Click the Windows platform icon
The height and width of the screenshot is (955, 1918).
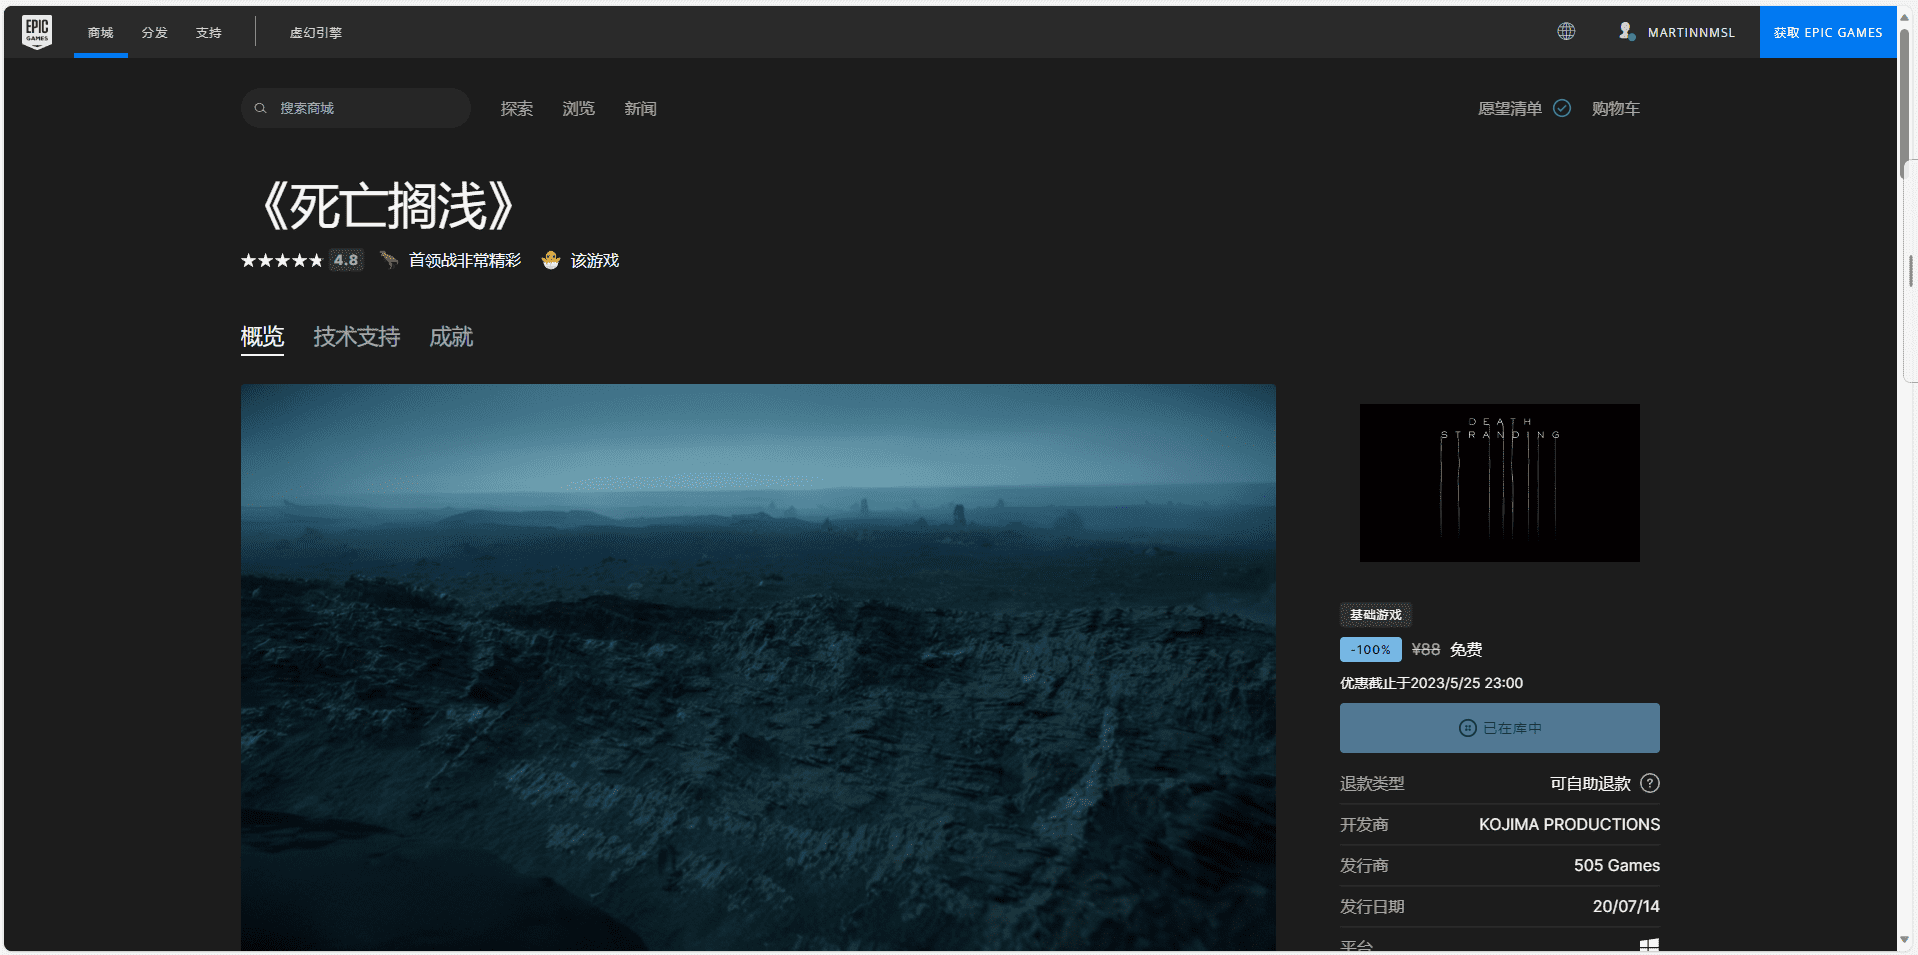pos(1650,944)
